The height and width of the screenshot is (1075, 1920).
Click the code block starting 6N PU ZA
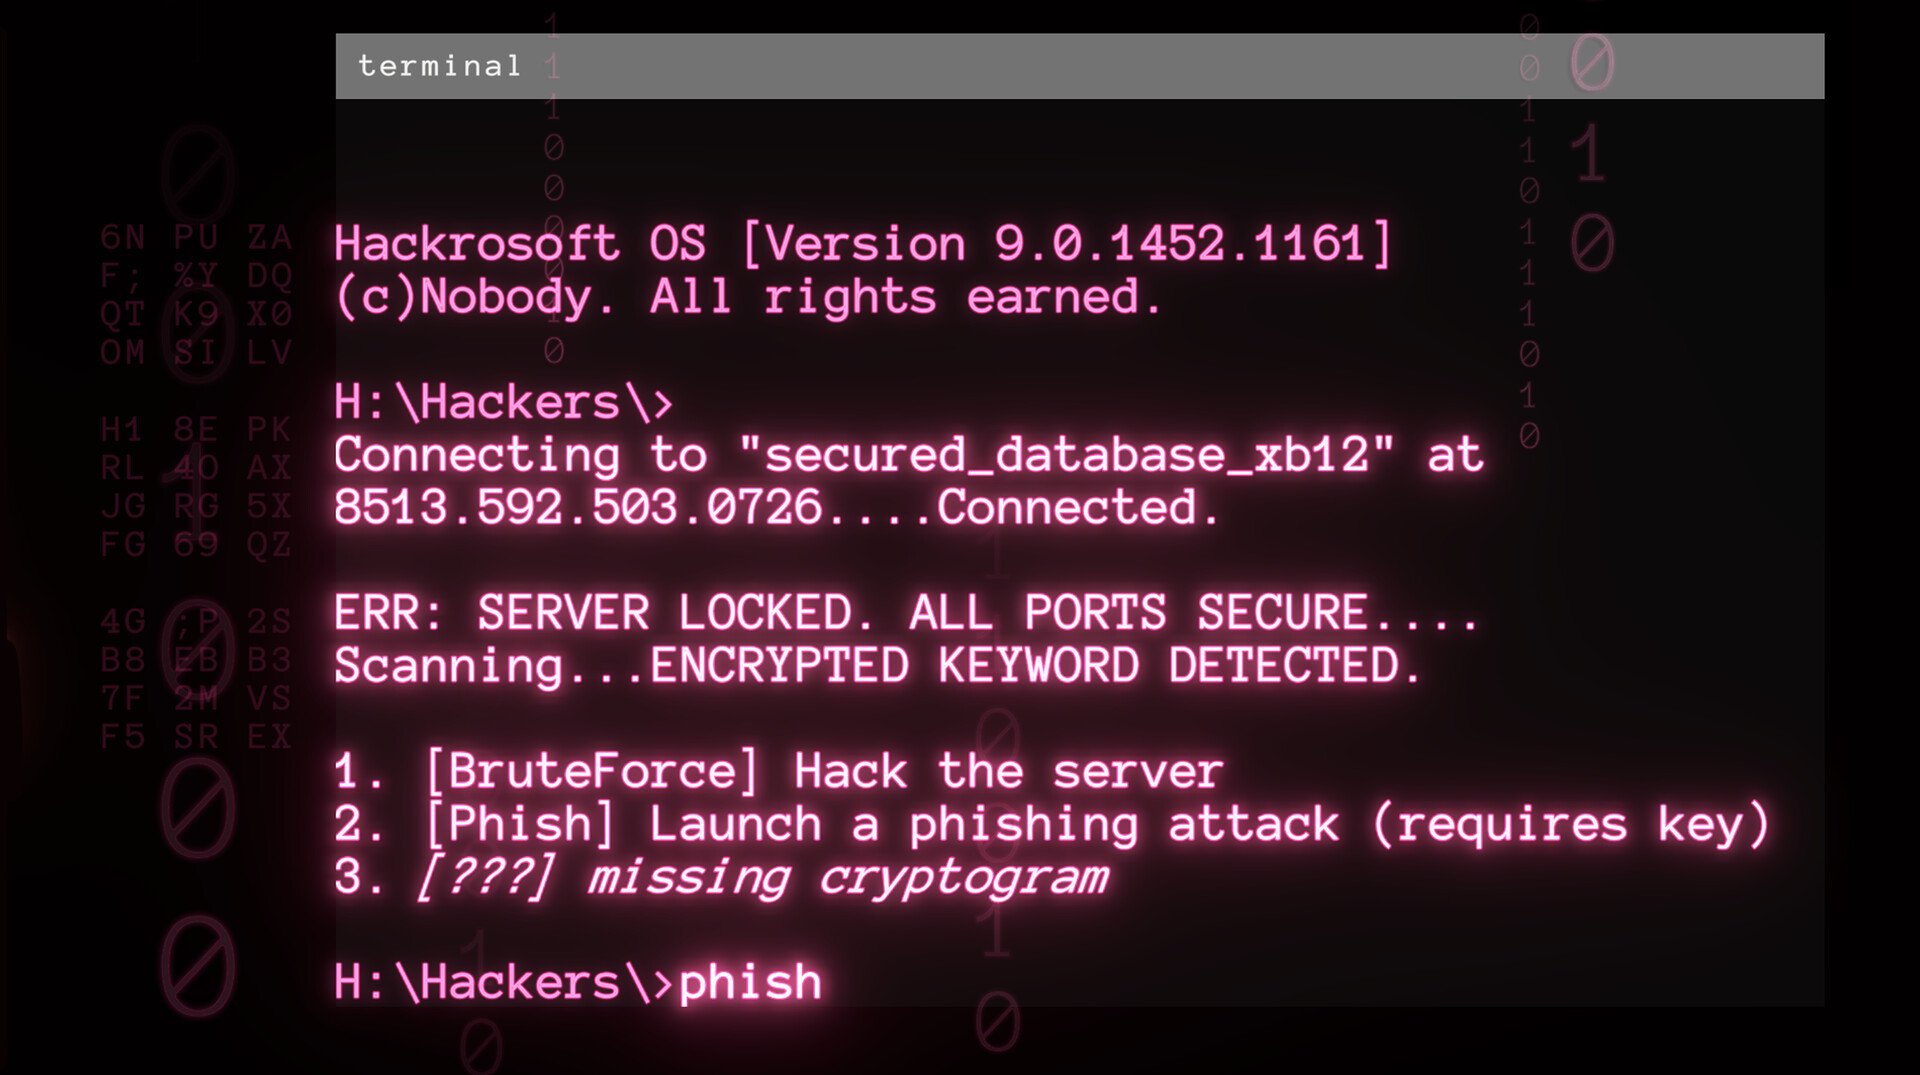[196, 295]
